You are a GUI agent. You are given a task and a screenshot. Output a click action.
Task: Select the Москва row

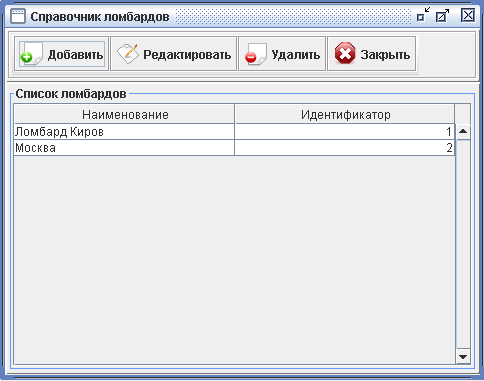coord(234,148)
